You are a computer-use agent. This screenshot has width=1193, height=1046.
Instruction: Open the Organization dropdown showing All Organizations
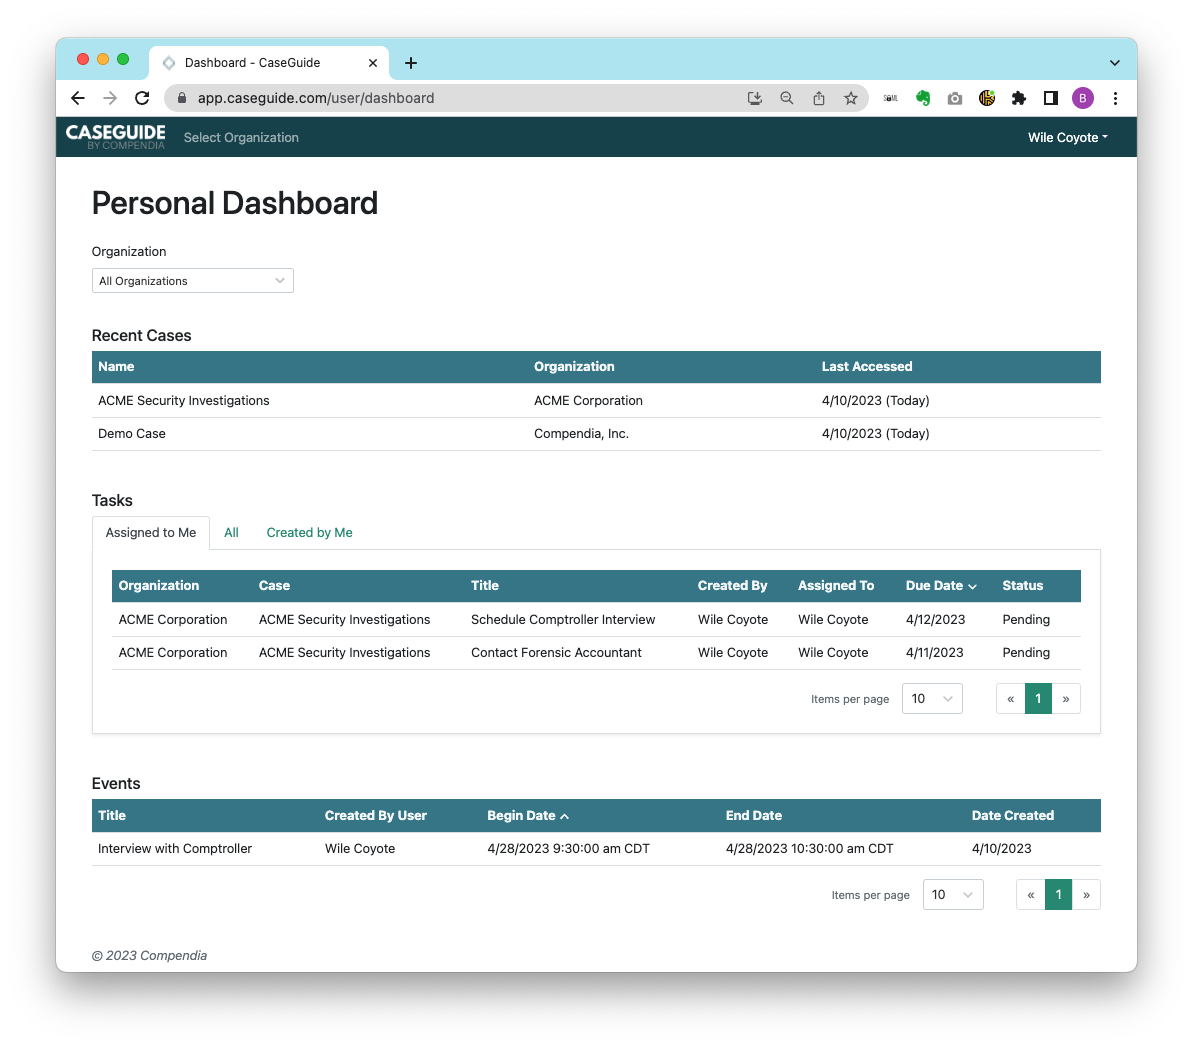[192, 280]
